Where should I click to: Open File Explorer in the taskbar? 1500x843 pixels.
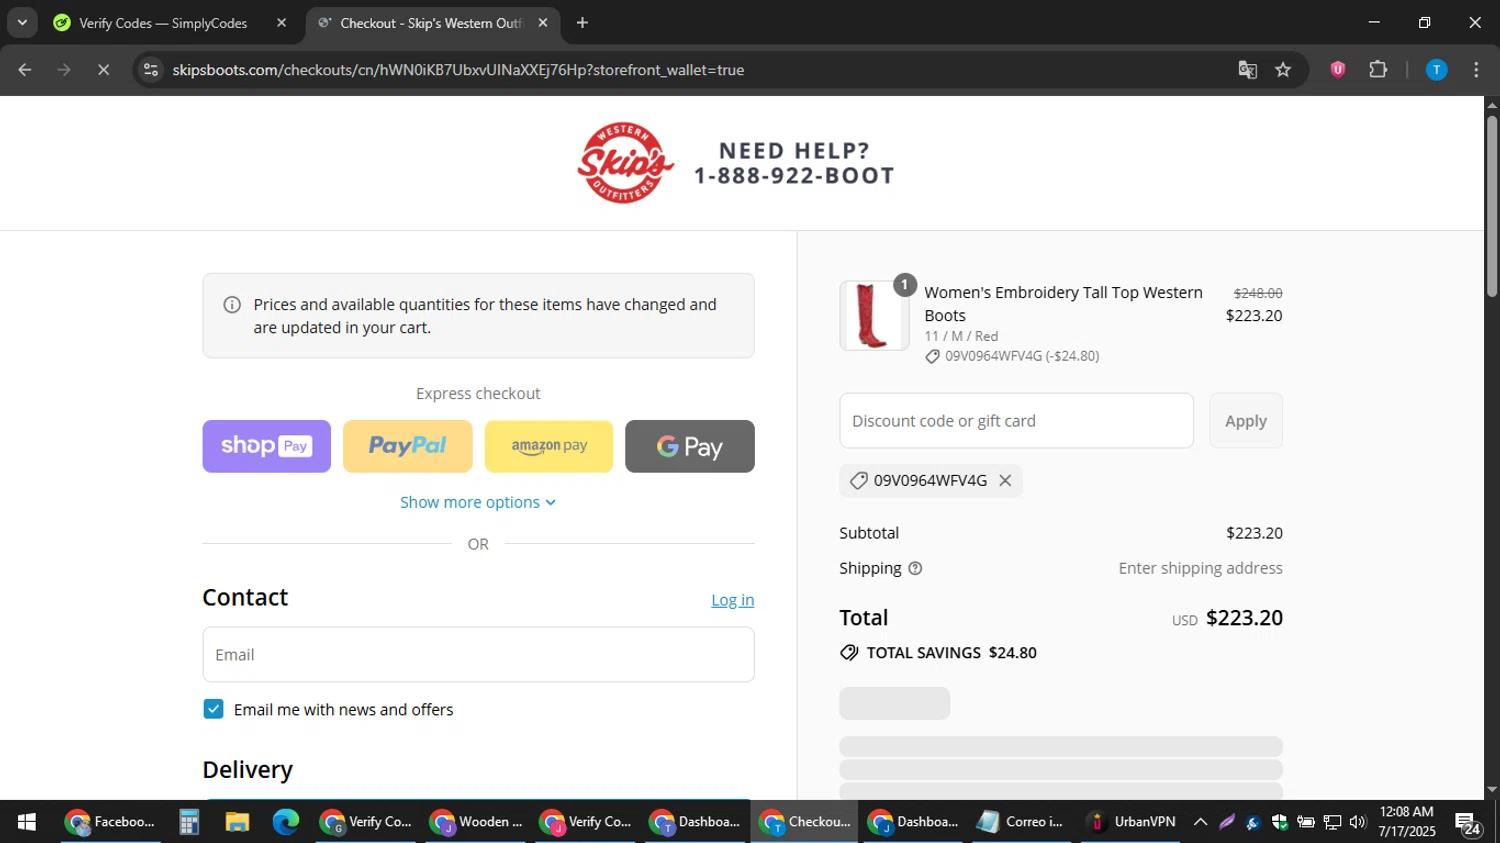click(x=237, y=822)
